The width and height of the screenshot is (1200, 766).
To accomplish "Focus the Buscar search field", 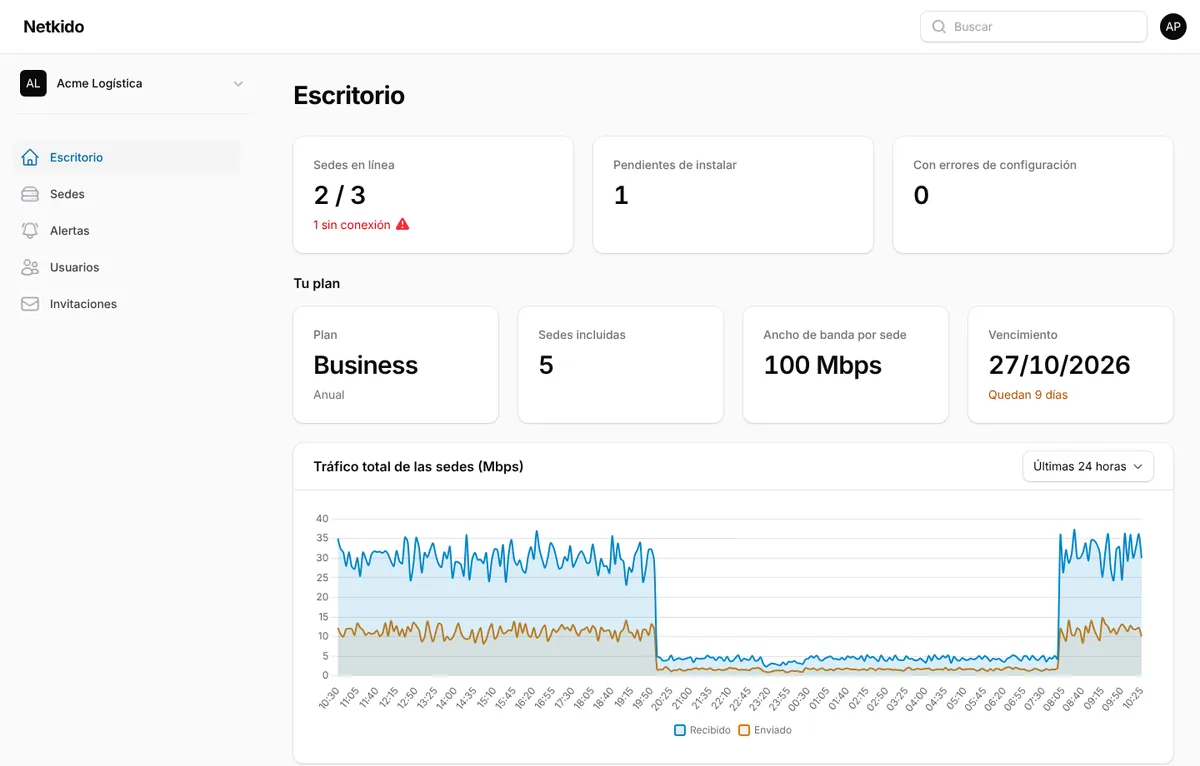I will click(1033, 27).
